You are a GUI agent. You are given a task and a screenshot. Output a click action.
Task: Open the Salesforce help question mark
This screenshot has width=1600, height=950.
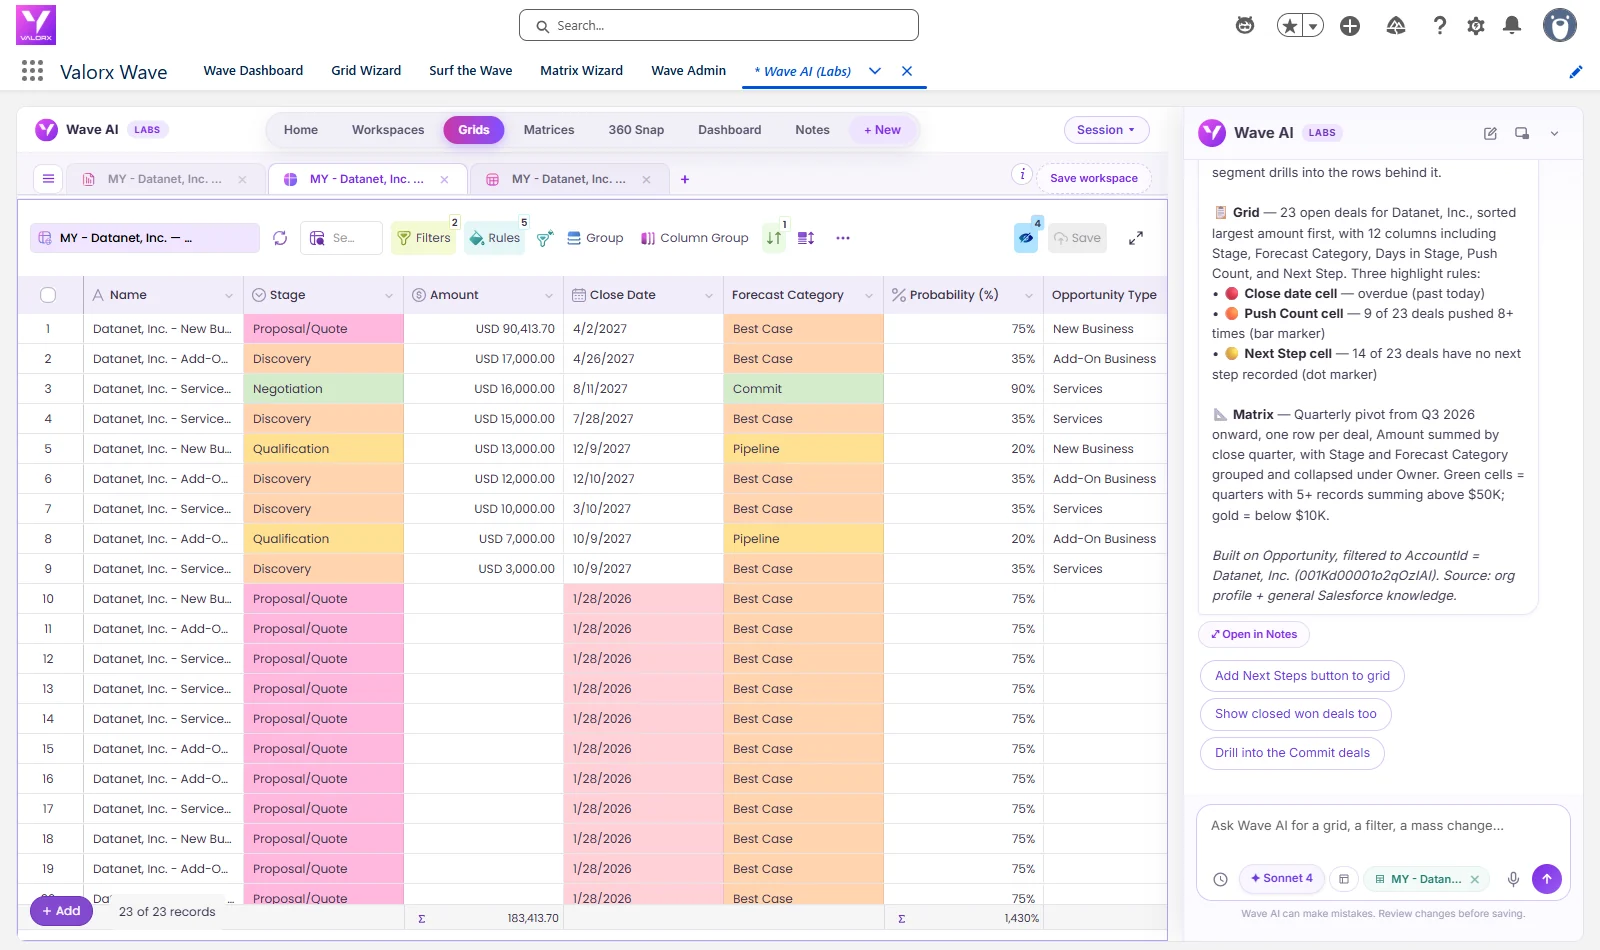(x=1440, y=26)
